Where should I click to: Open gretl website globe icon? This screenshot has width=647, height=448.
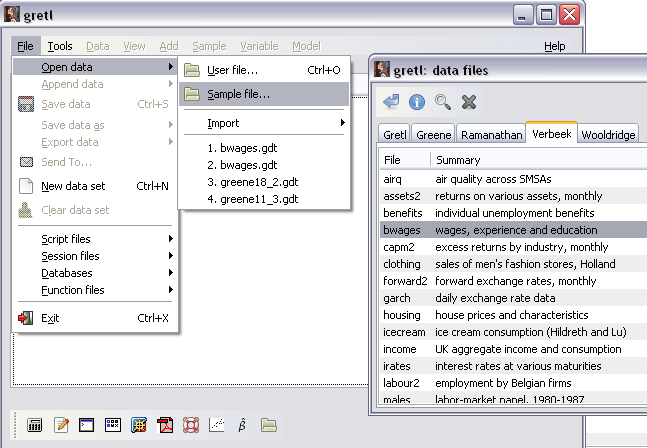coord(139,425)
